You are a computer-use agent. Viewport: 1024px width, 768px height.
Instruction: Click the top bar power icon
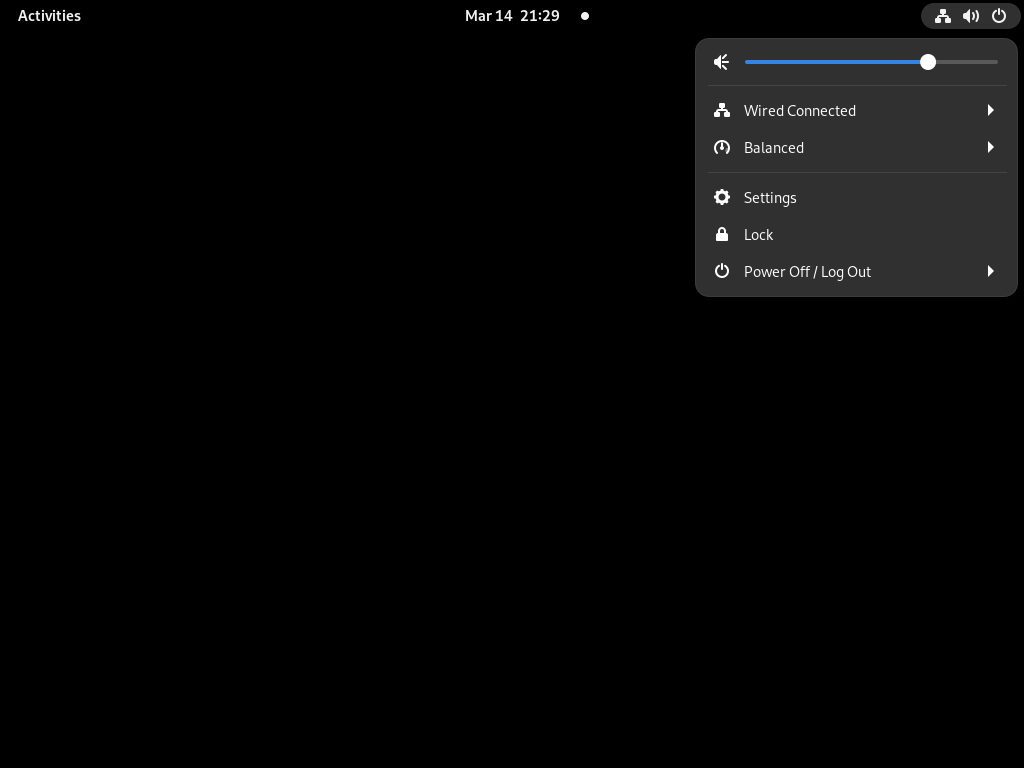999,16
